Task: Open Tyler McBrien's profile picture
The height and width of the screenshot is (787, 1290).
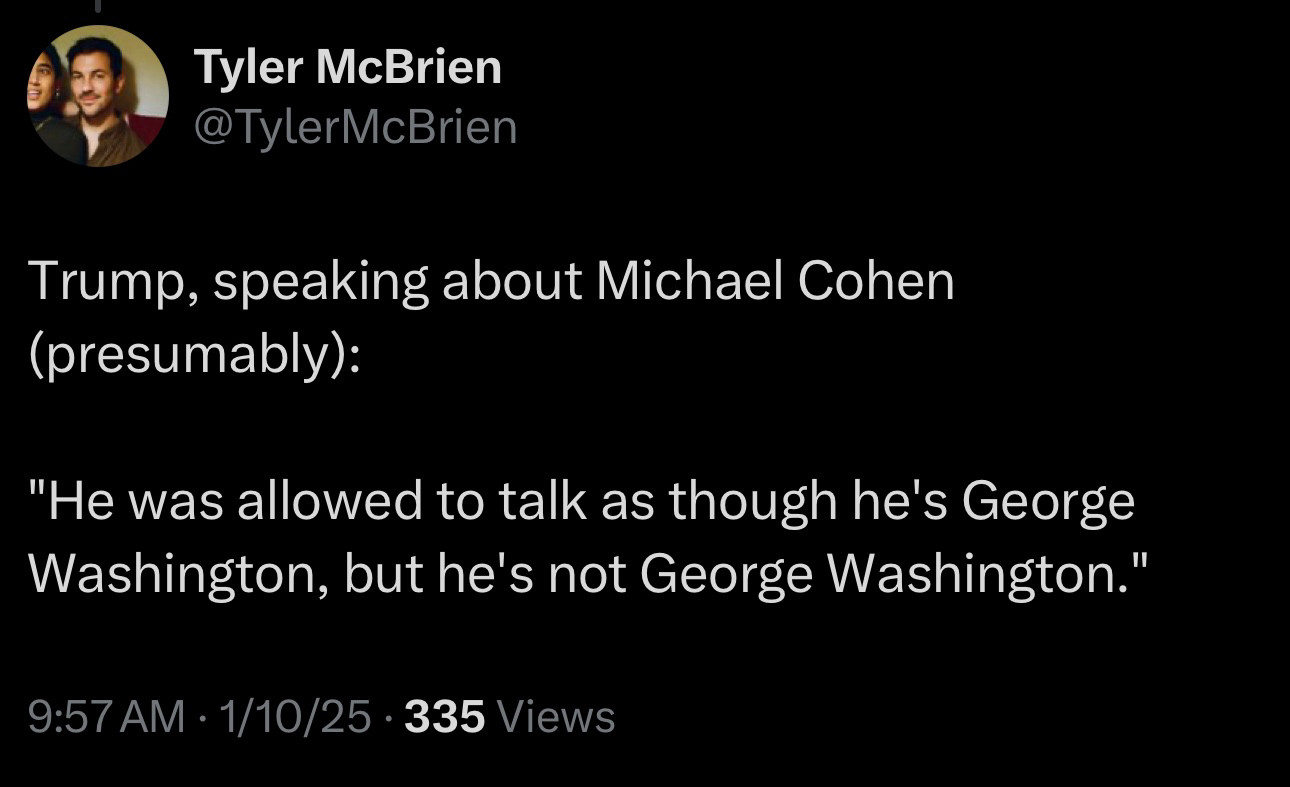Action: click(97, 96)
